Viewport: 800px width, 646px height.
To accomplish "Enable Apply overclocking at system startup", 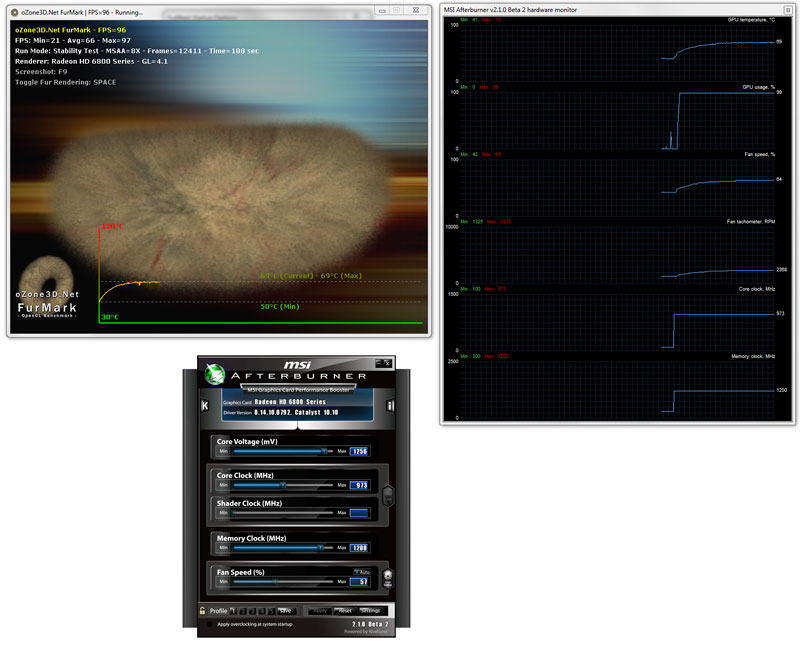I will click(x=210, y=624).
